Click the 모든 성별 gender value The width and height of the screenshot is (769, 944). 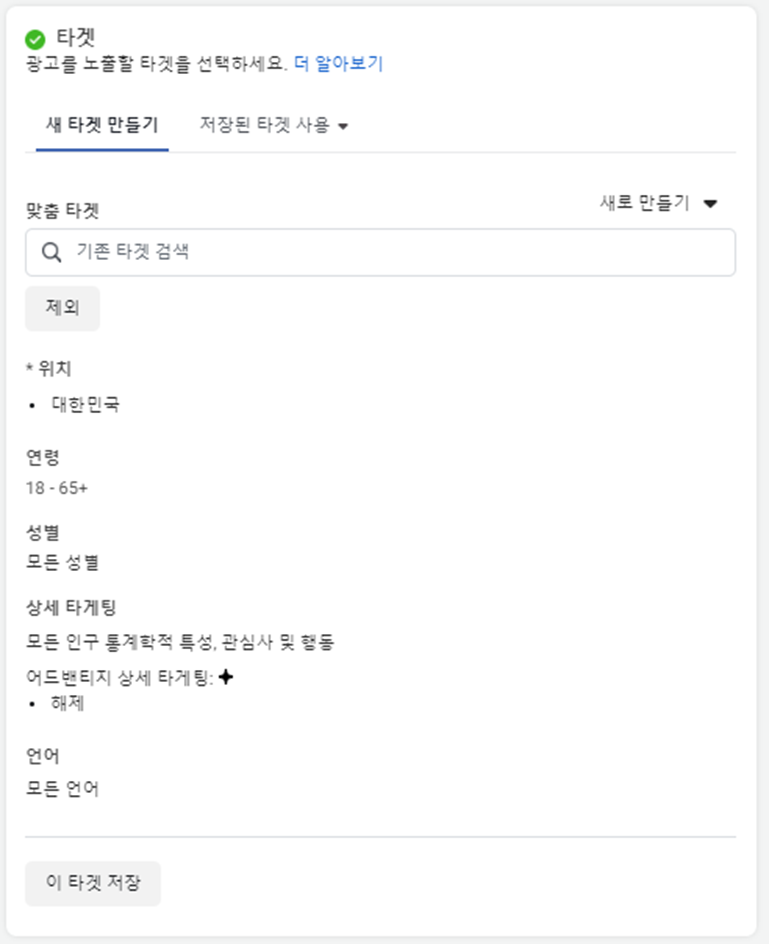(62, 562)
